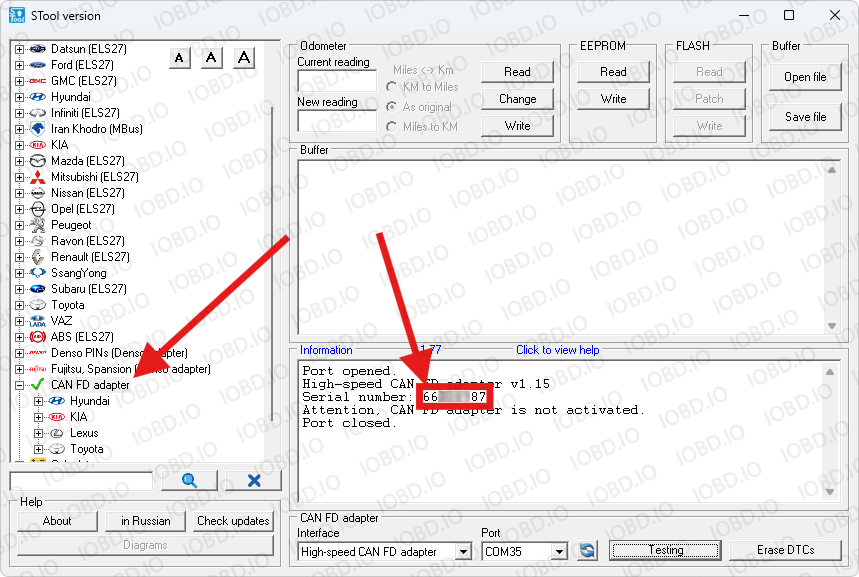This screenshot has height=577, width=859.
Task: Click the green checkmark CAN FD adapter icon
Action: [37, 385]
